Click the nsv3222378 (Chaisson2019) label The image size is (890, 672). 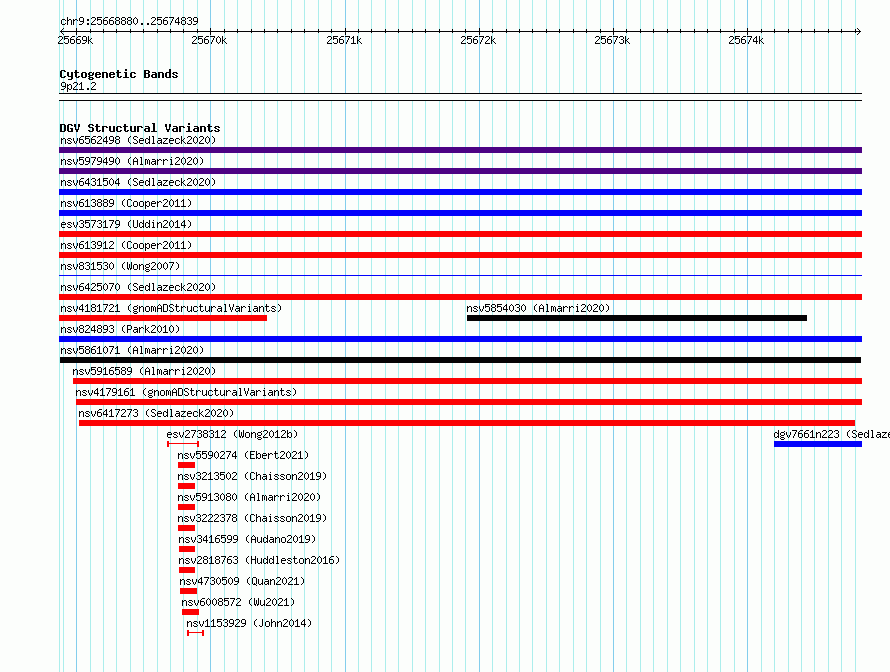(x=252, y=518)
